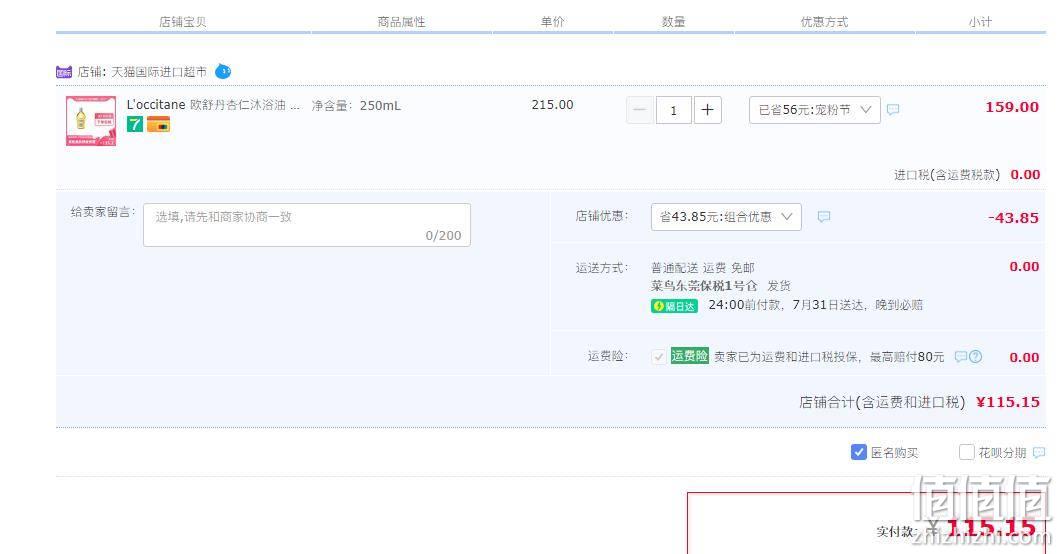Click the 优惠方式 column header
This screenshot has height=554, width=1061.
824,22
